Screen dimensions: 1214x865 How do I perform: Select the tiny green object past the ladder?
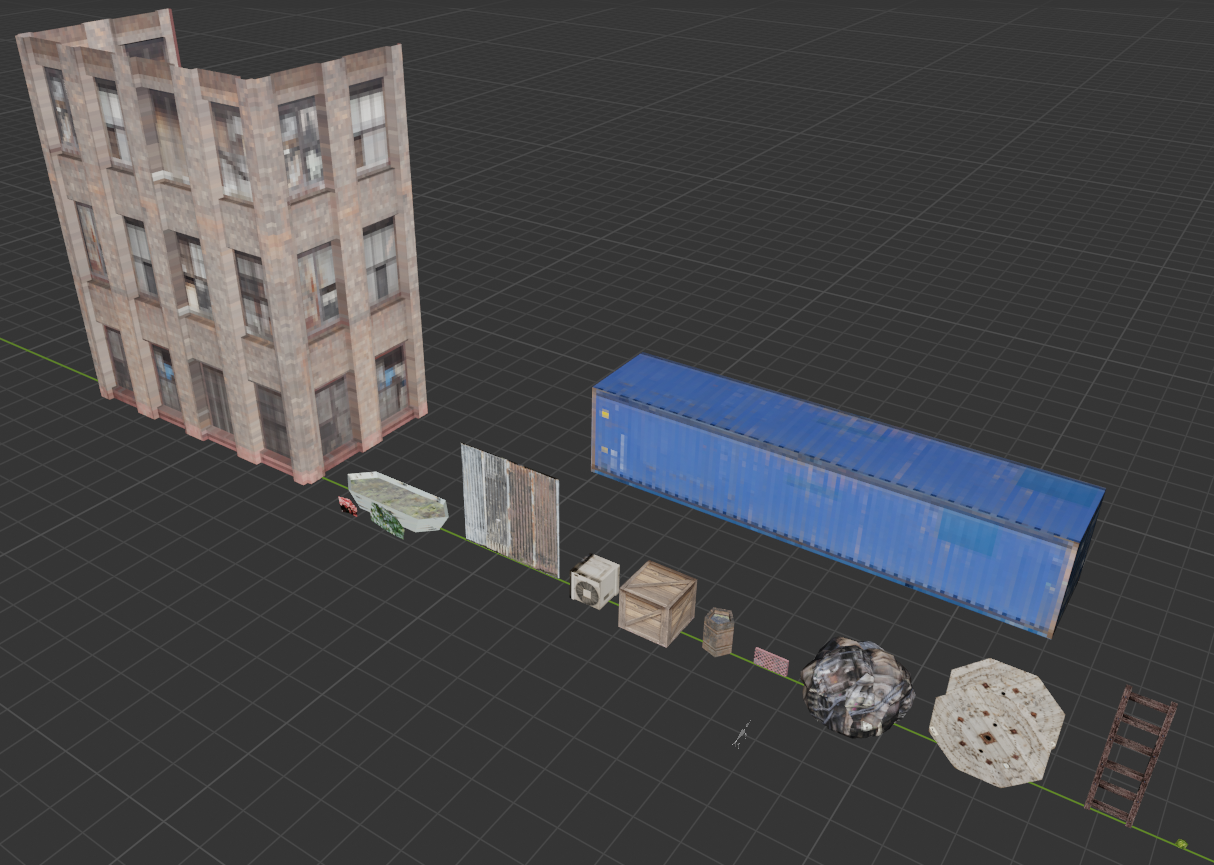pos(1182,843)
